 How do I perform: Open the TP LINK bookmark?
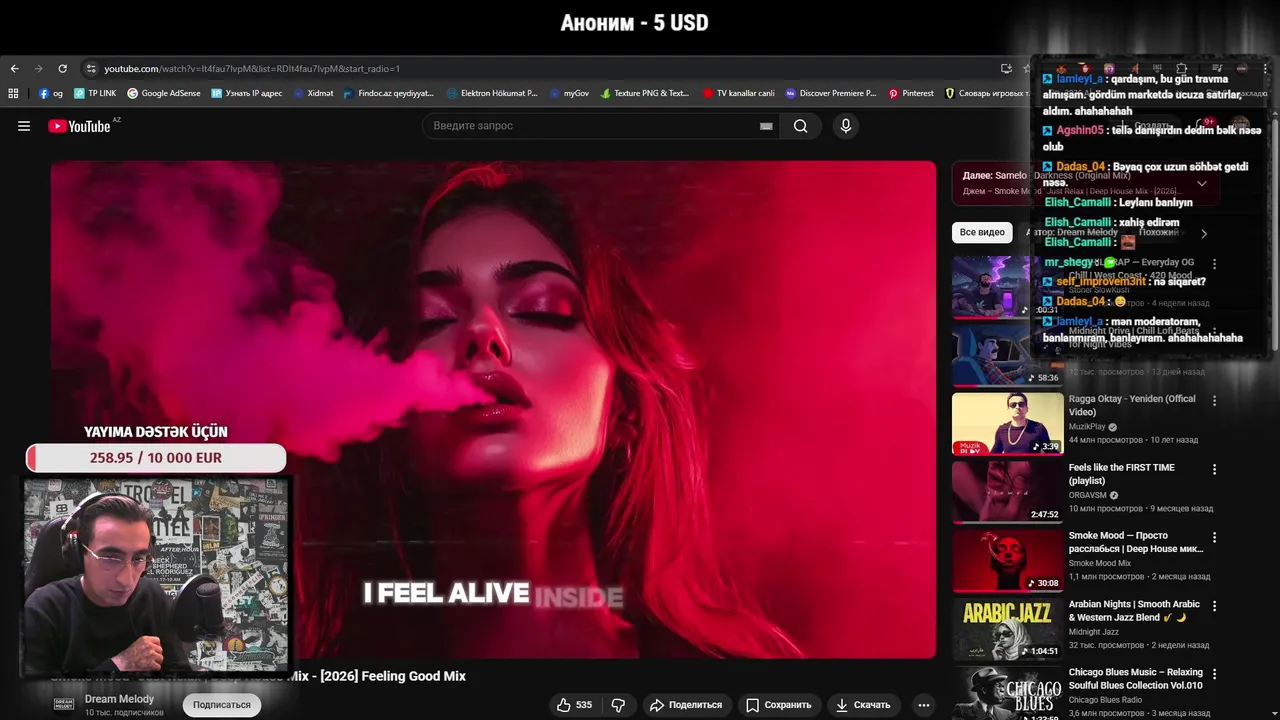pos(94,93)
